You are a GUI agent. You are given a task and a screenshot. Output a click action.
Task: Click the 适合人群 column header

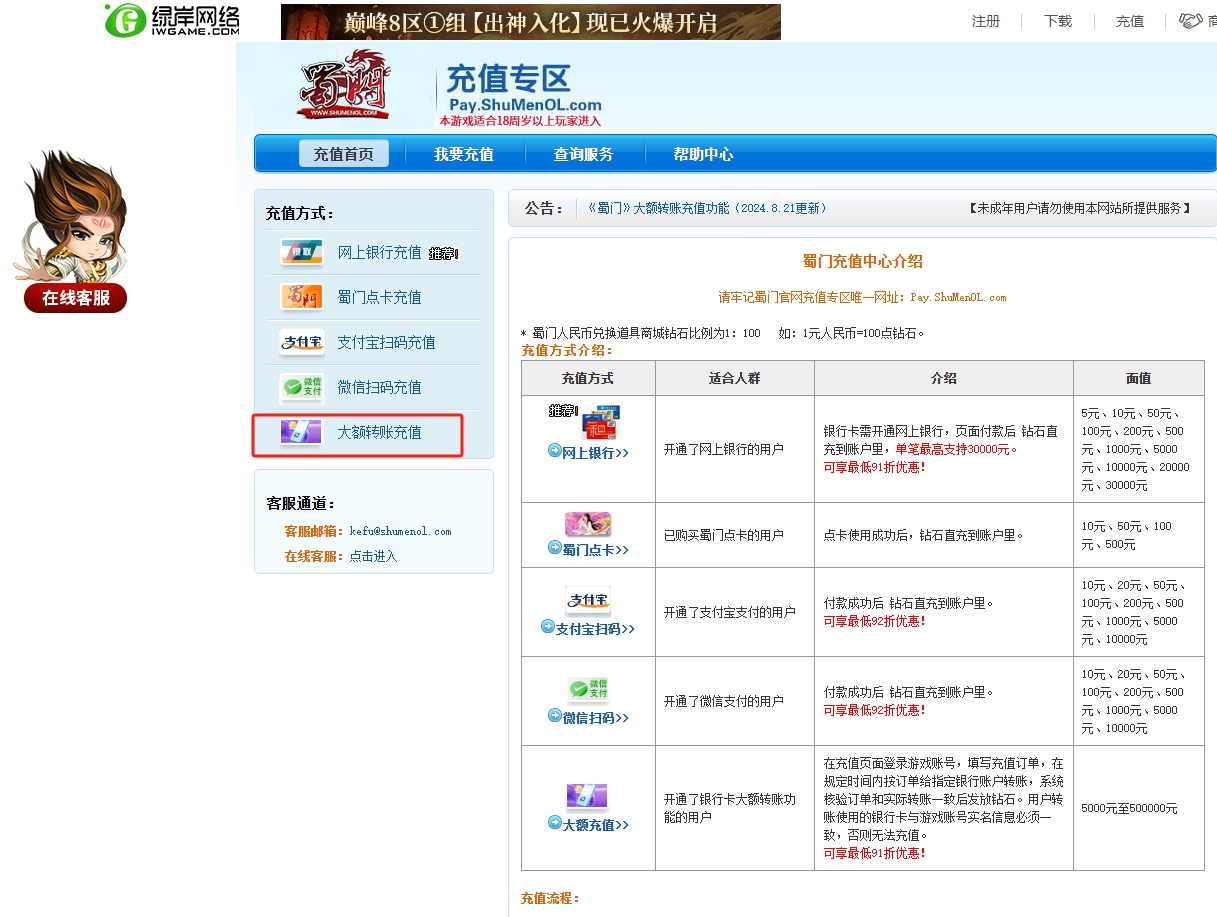pyautogui.click(x=735, y=378)
